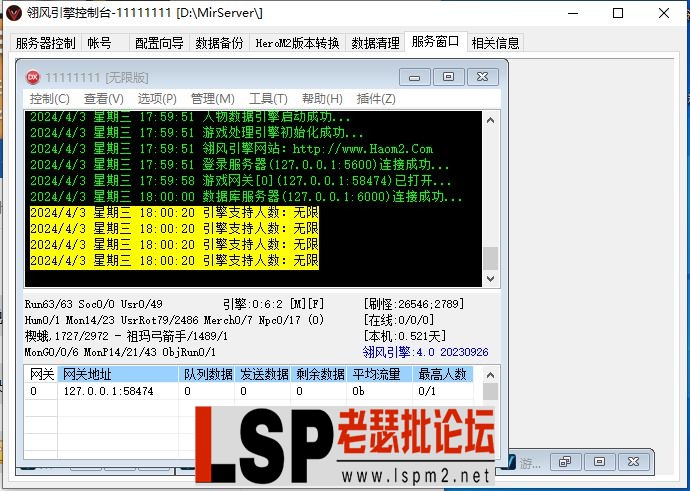This screenshot has width=690, height=491.
Task: Click the [在线:0/0/0] status text
Action: 398,320
